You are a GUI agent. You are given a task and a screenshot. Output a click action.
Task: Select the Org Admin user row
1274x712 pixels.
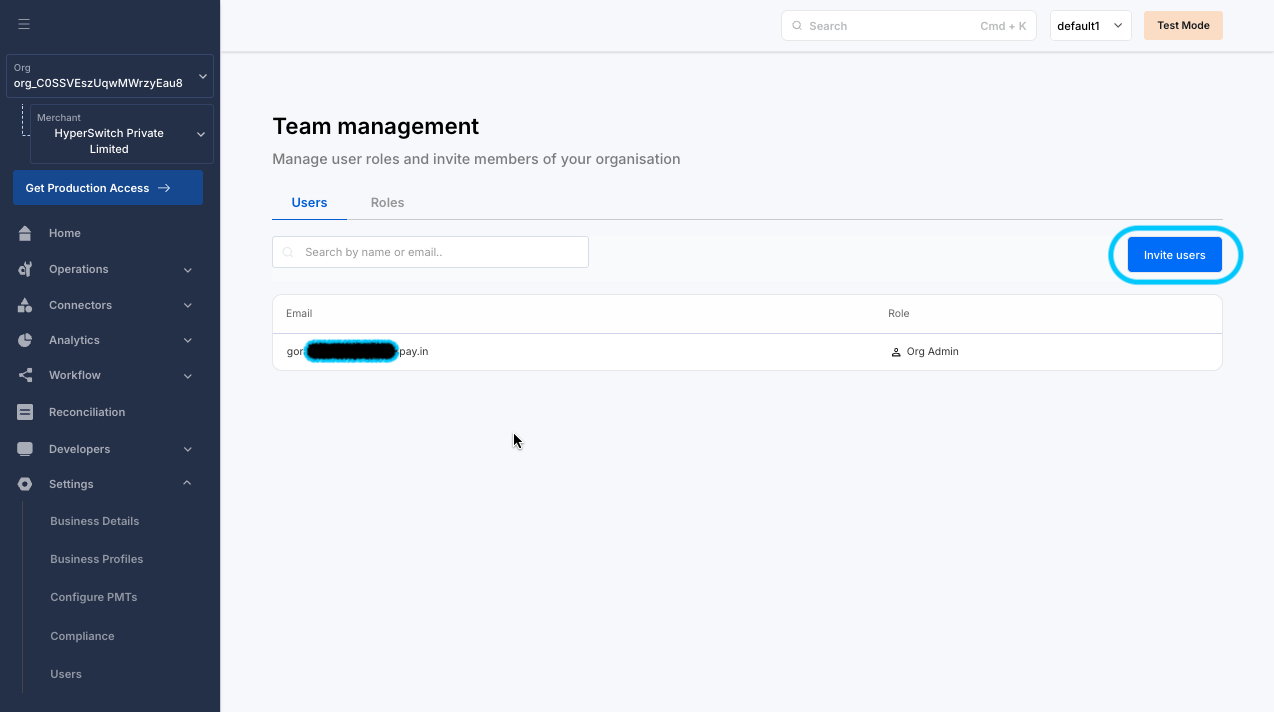(746, 352)
